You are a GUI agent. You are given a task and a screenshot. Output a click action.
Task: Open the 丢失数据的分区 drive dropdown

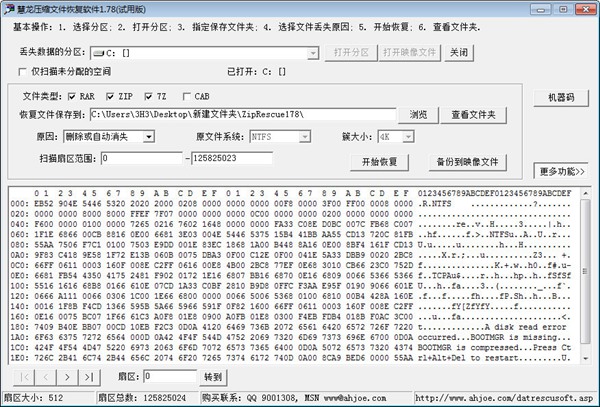tap(313, 53)
